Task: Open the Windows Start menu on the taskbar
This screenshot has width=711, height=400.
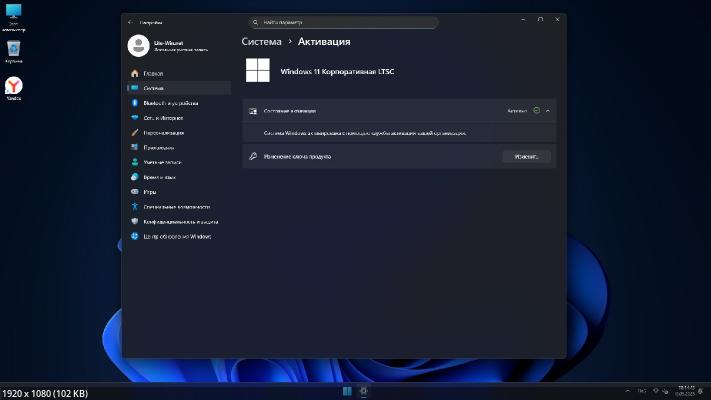Action: (347, 390)
